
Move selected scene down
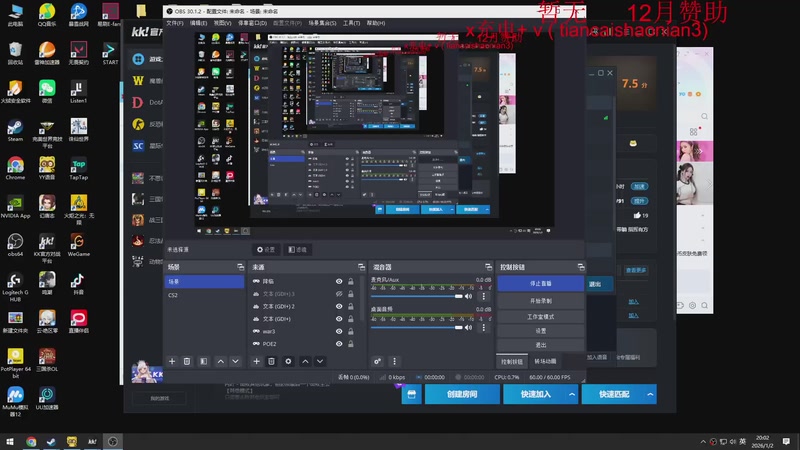click(235, 361)
